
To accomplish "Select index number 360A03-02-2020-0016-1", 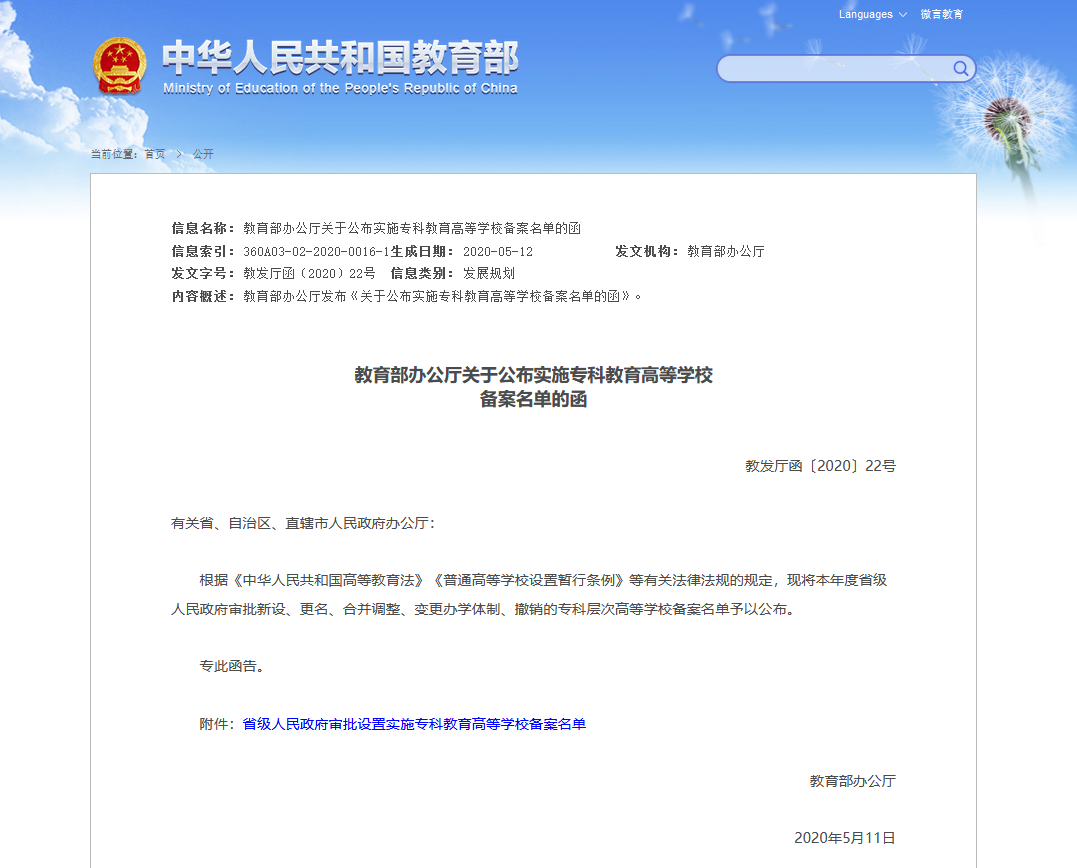I will (316, 251).
